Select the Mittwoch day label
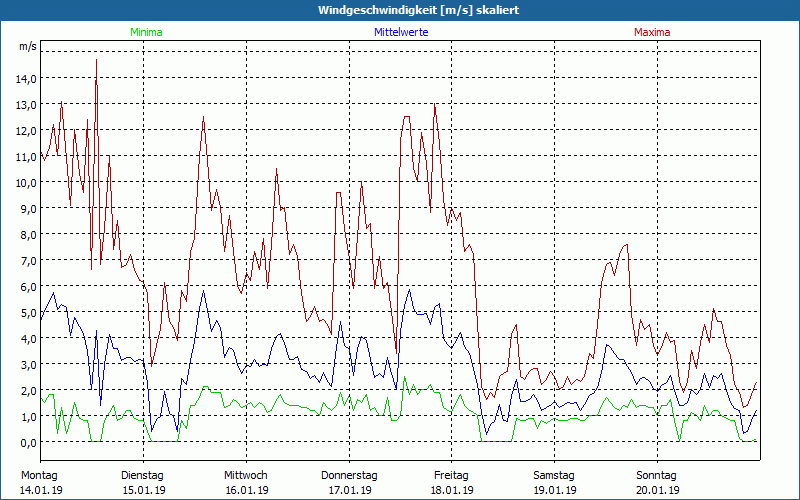Viewport: 800px width, 500px height. point(245,475)
